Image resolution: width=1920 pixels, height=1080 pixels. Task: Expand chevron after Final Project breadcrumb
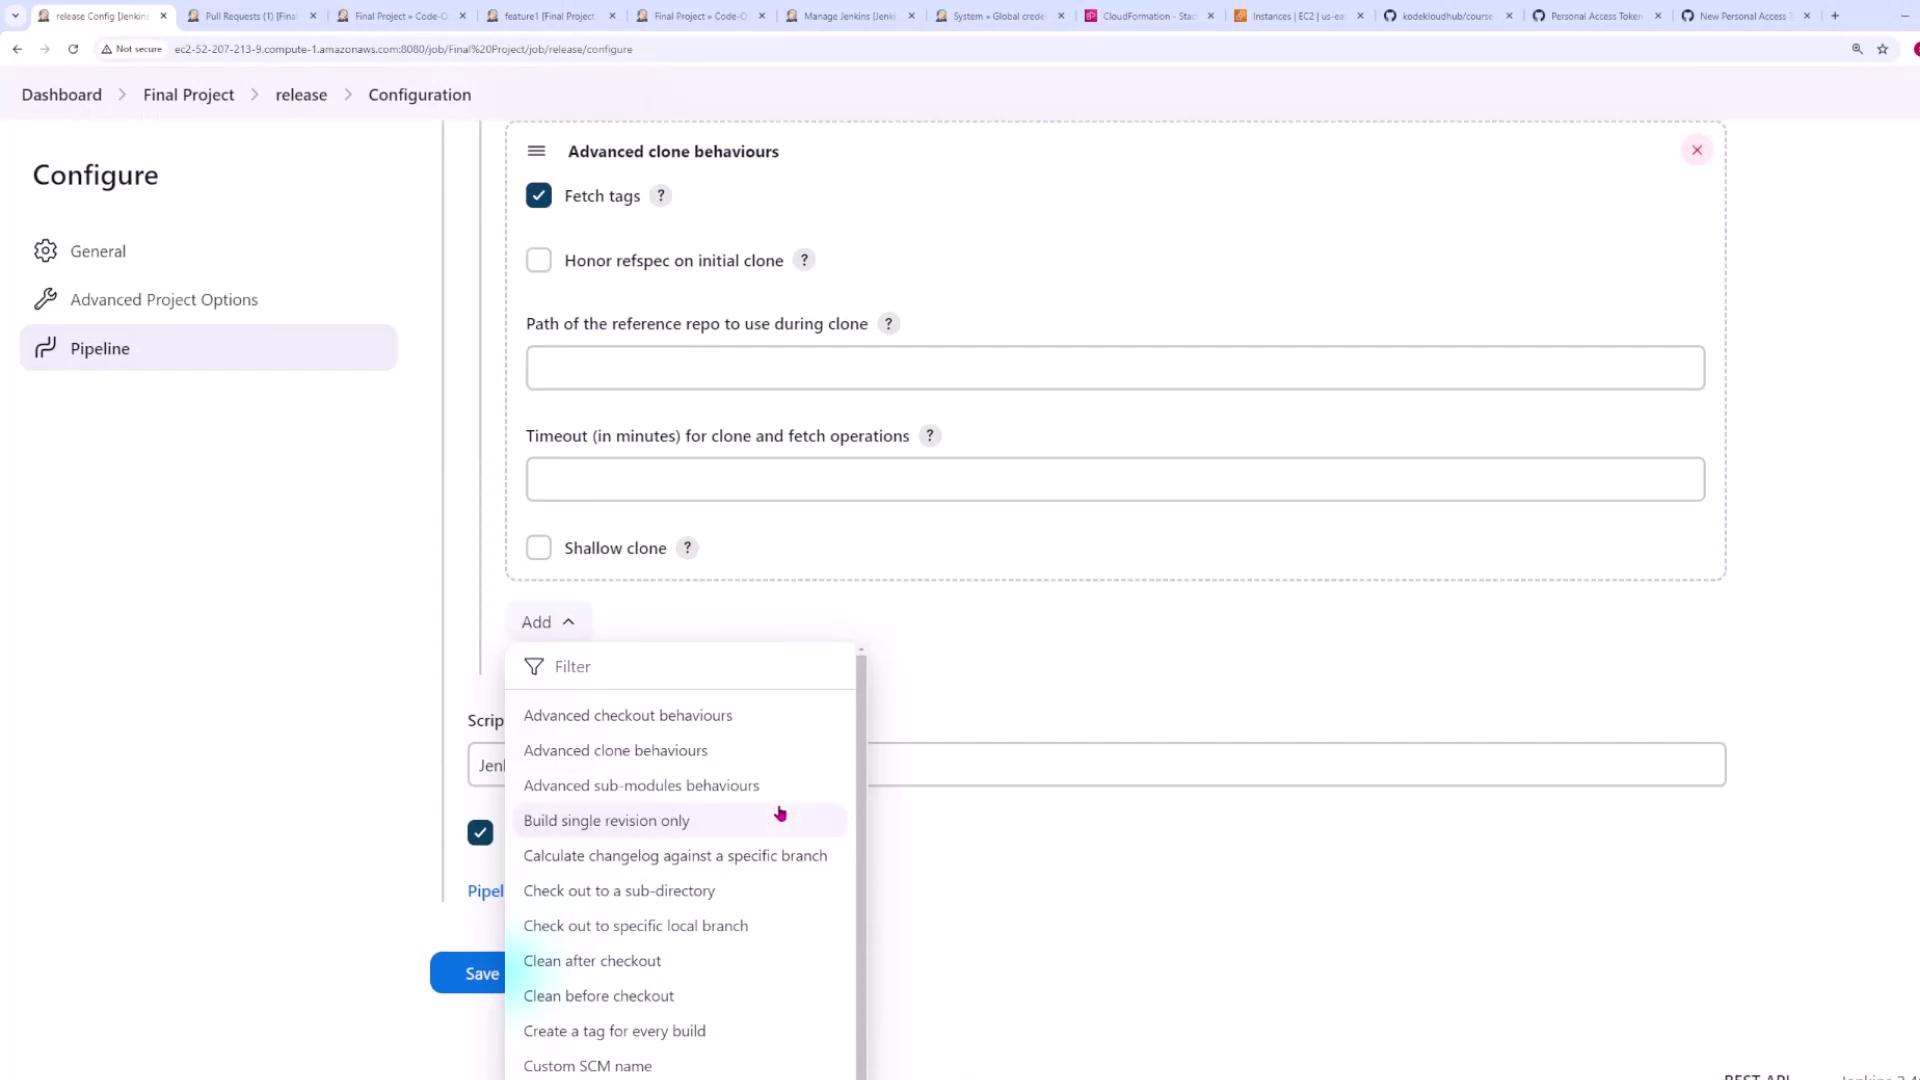[255, 95]
